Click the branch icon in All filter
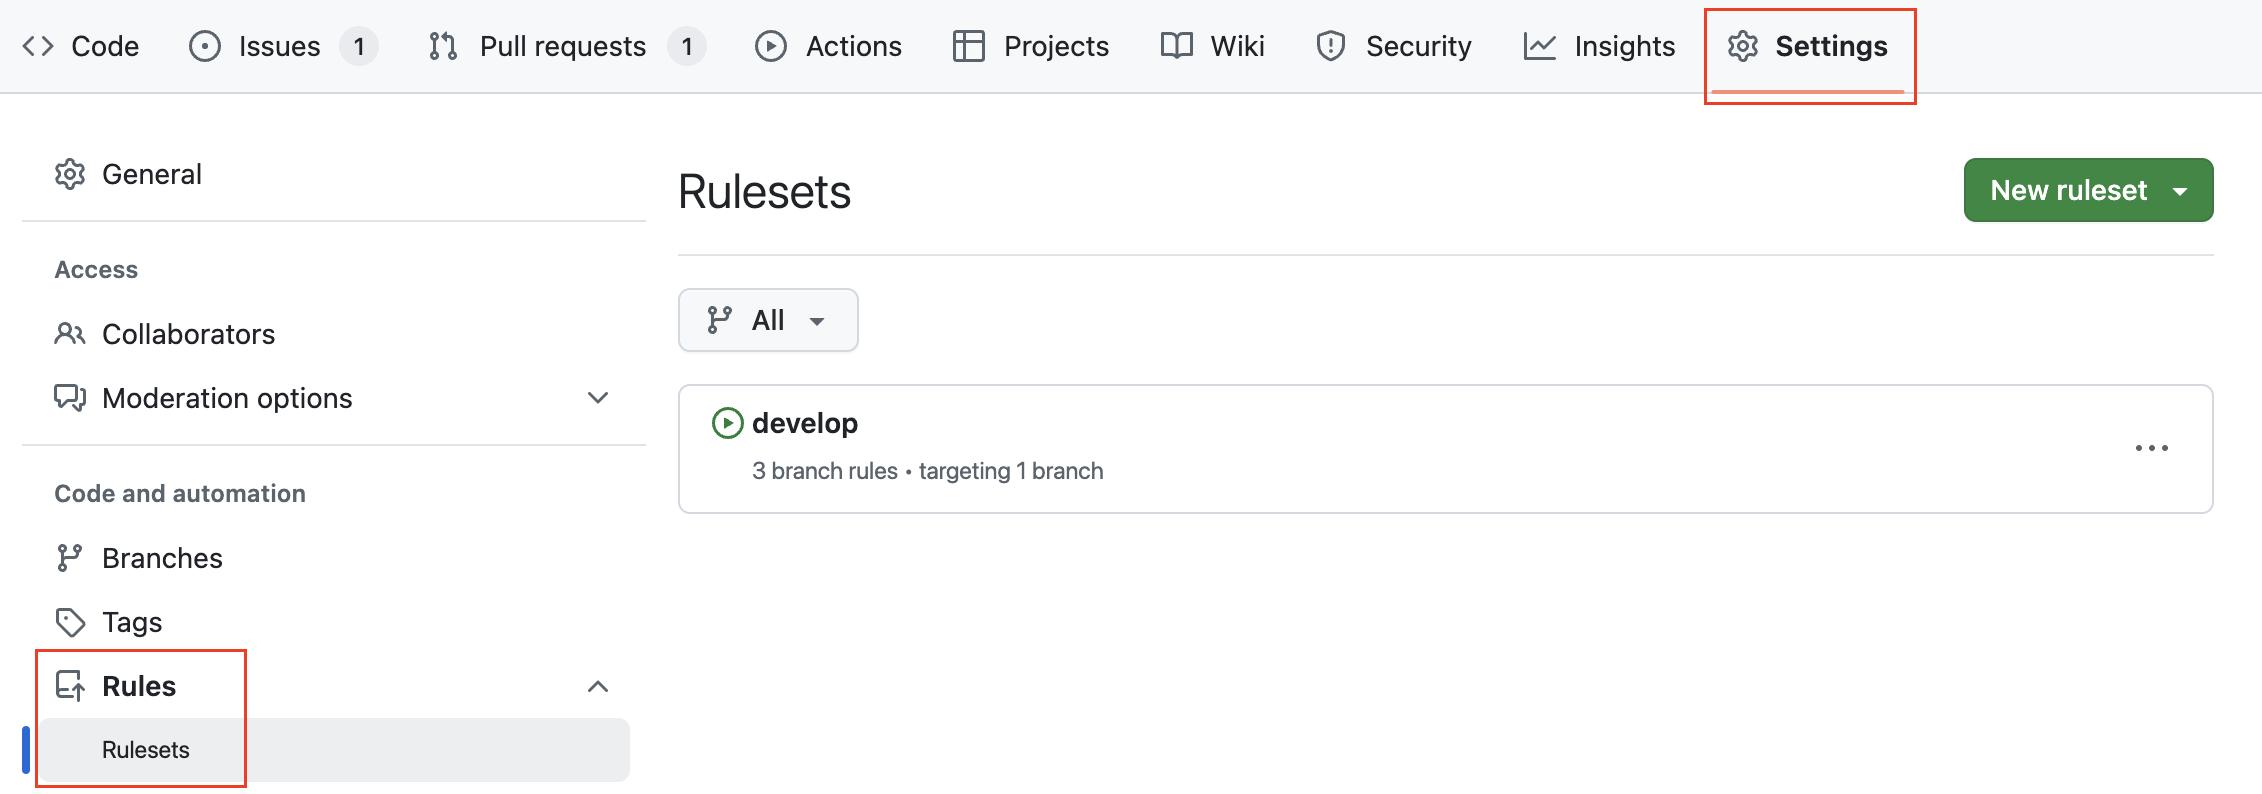The height and width of the screenshot is (794, 2262). pos(720,320)
